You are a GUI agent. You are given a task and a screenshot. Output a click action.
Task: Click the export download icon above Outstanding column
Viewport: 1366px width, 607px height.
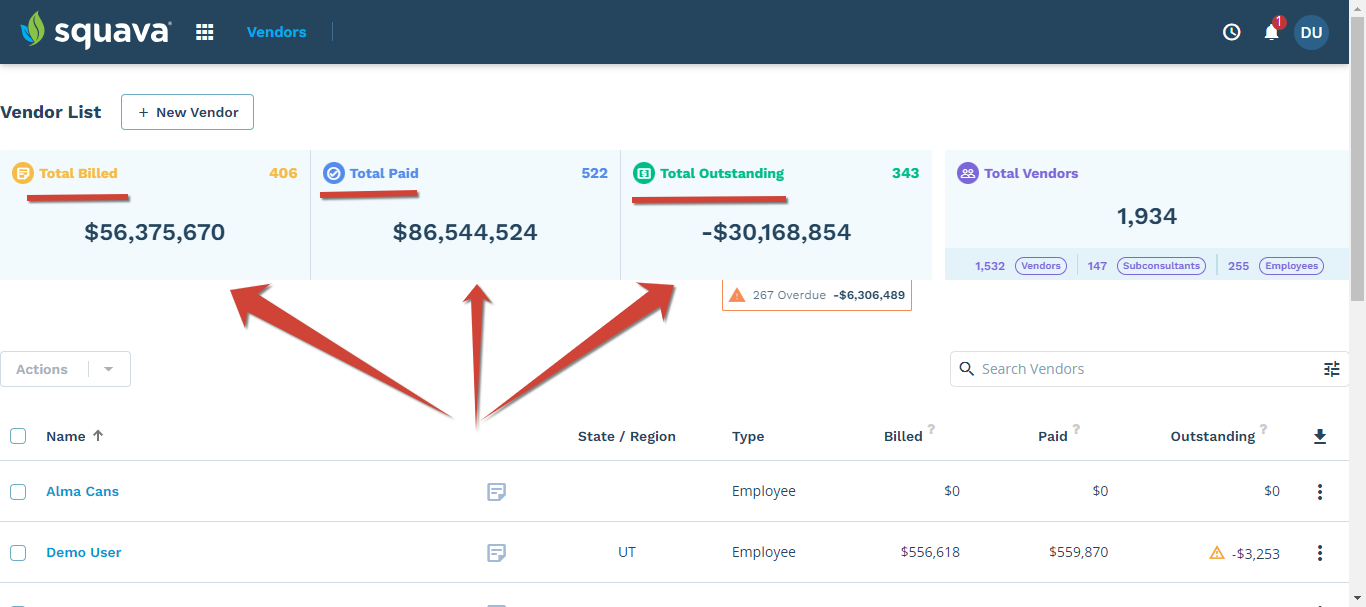(1320, 435)
